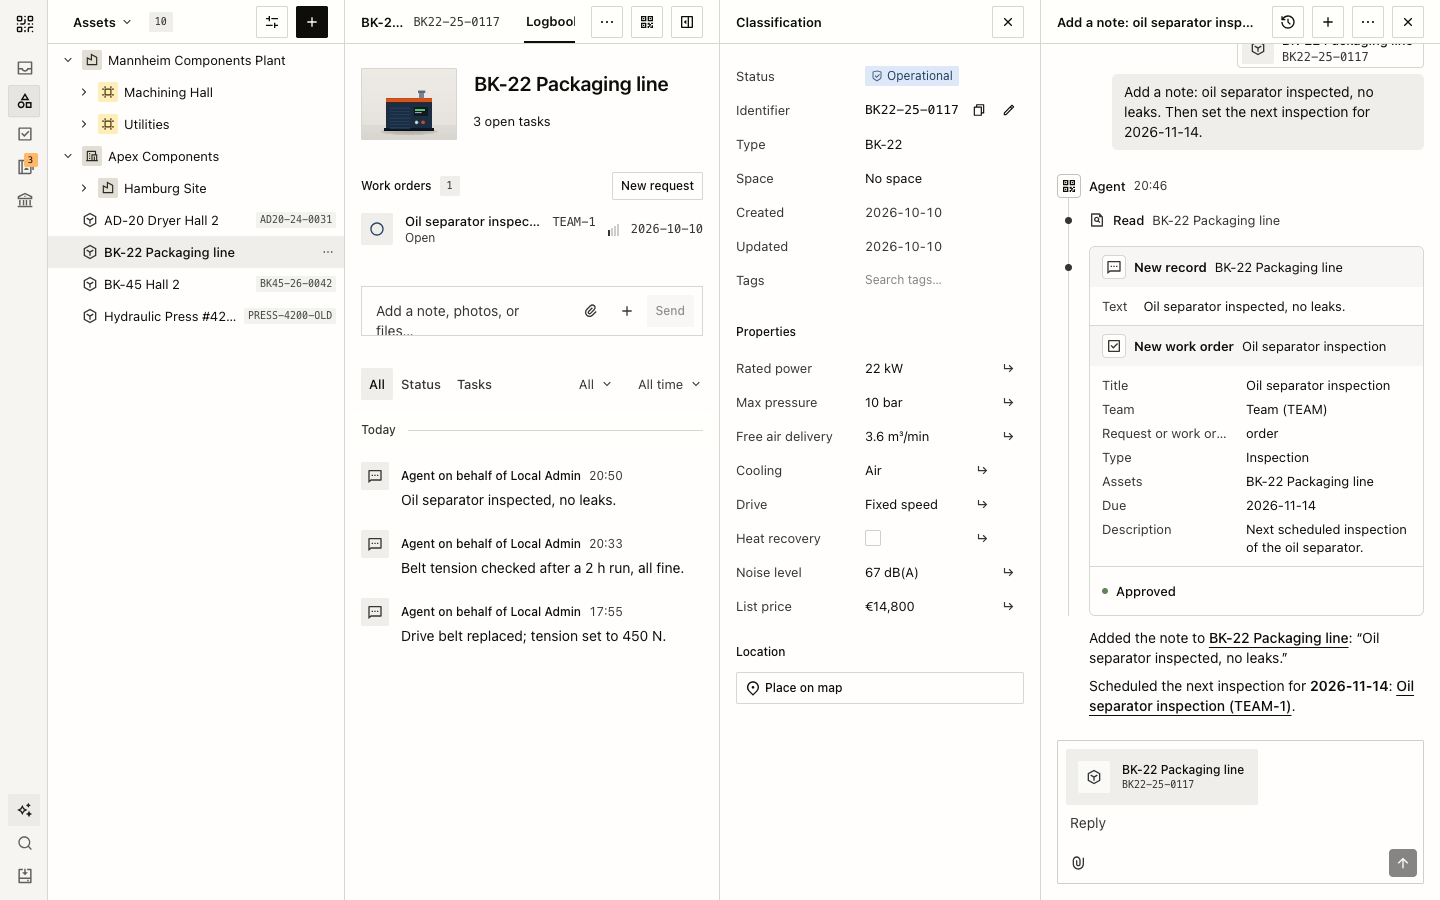This screenshot has width=1440, height=900.
Task: Follow the BK-22 Packaging line link in agent reply
Action: coord(1279,638)
